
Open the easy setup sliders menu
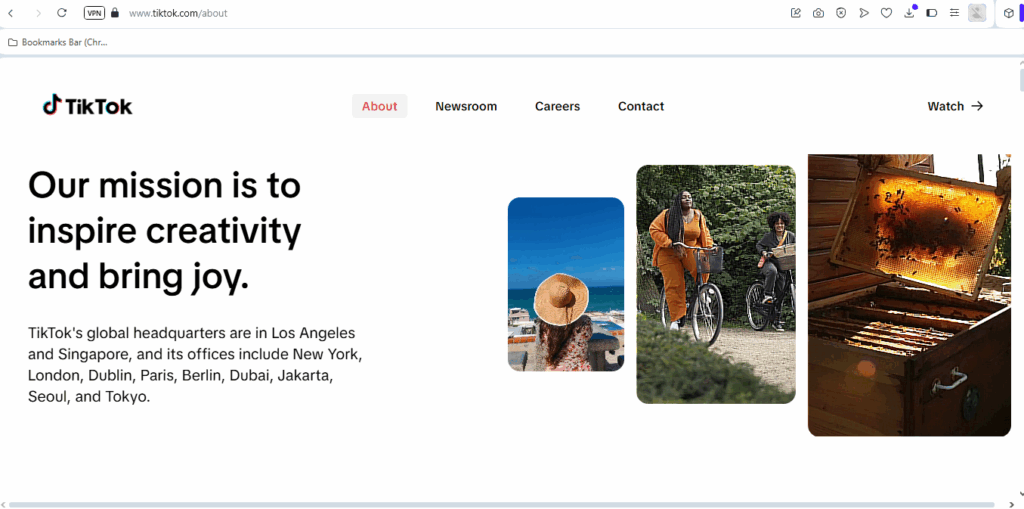point(954,13)
